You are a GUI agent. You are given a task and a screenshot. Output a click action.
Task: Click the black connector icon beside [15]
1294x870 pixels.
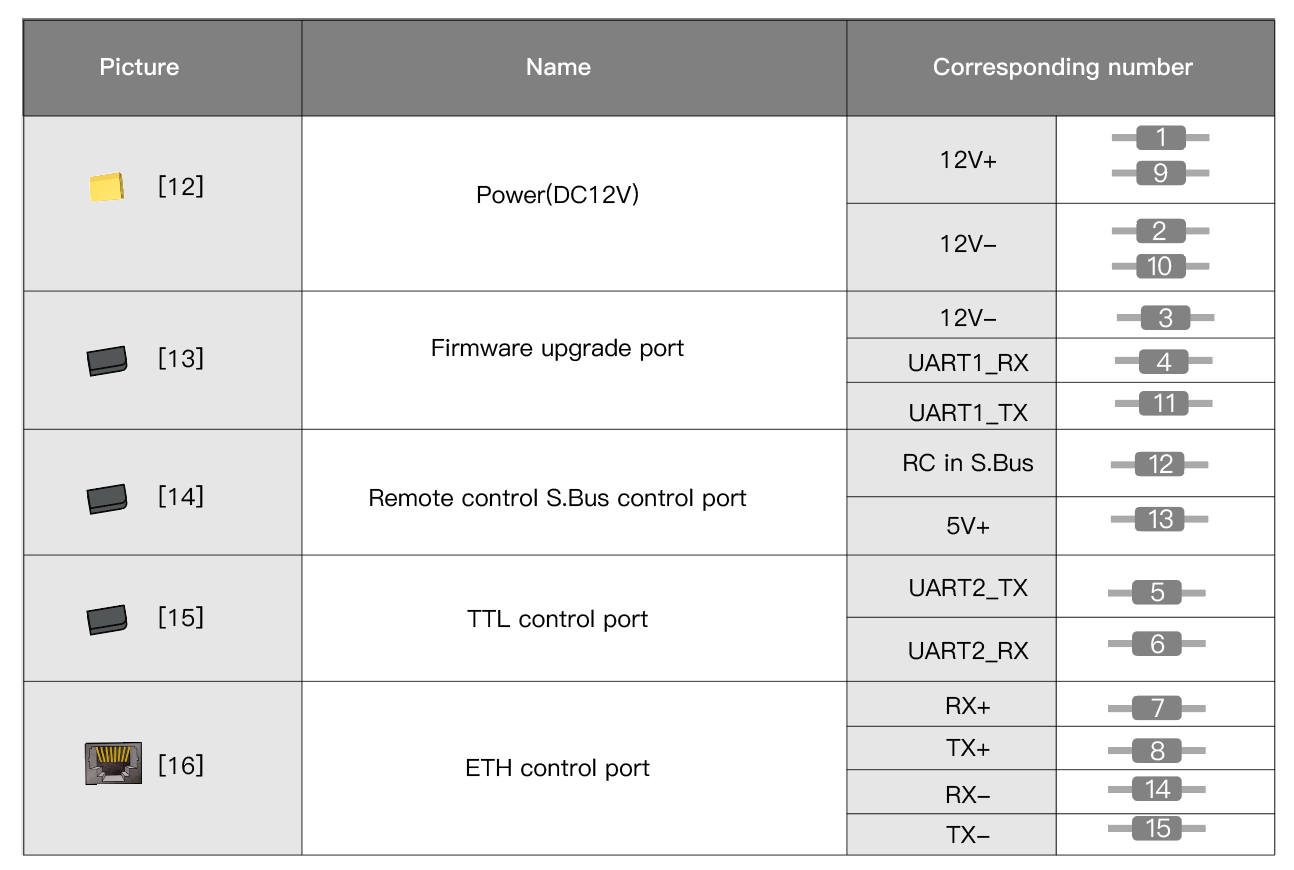coord(107,620)
